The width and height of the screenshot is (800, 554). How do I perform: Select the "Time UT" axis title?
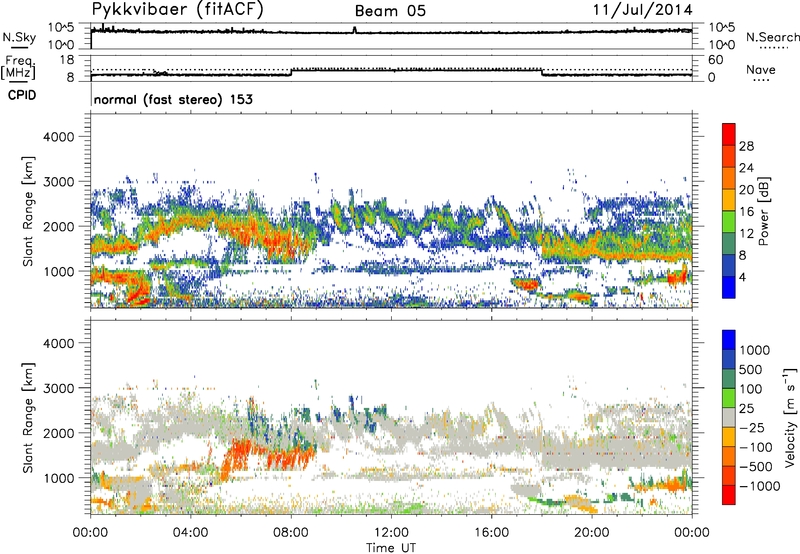click(391, 547)
